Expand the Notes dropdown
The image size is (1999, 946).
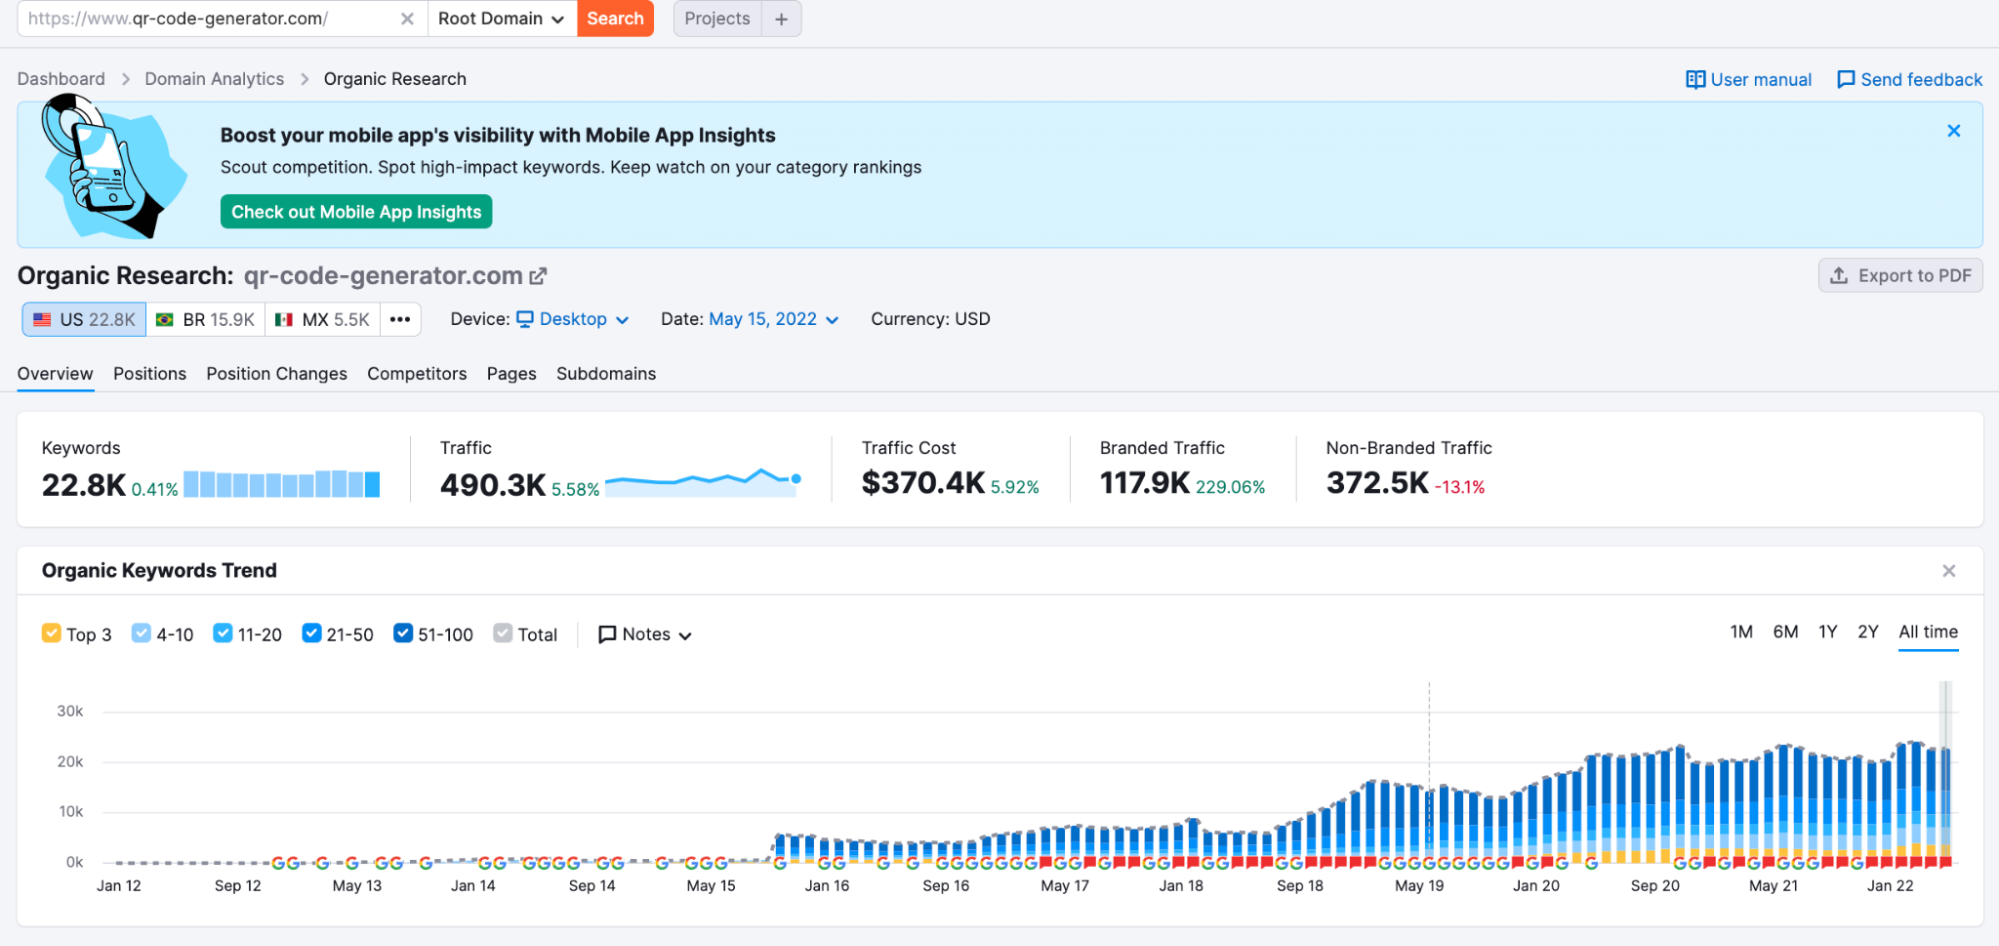pyautogui.click(x=645, y=635)
